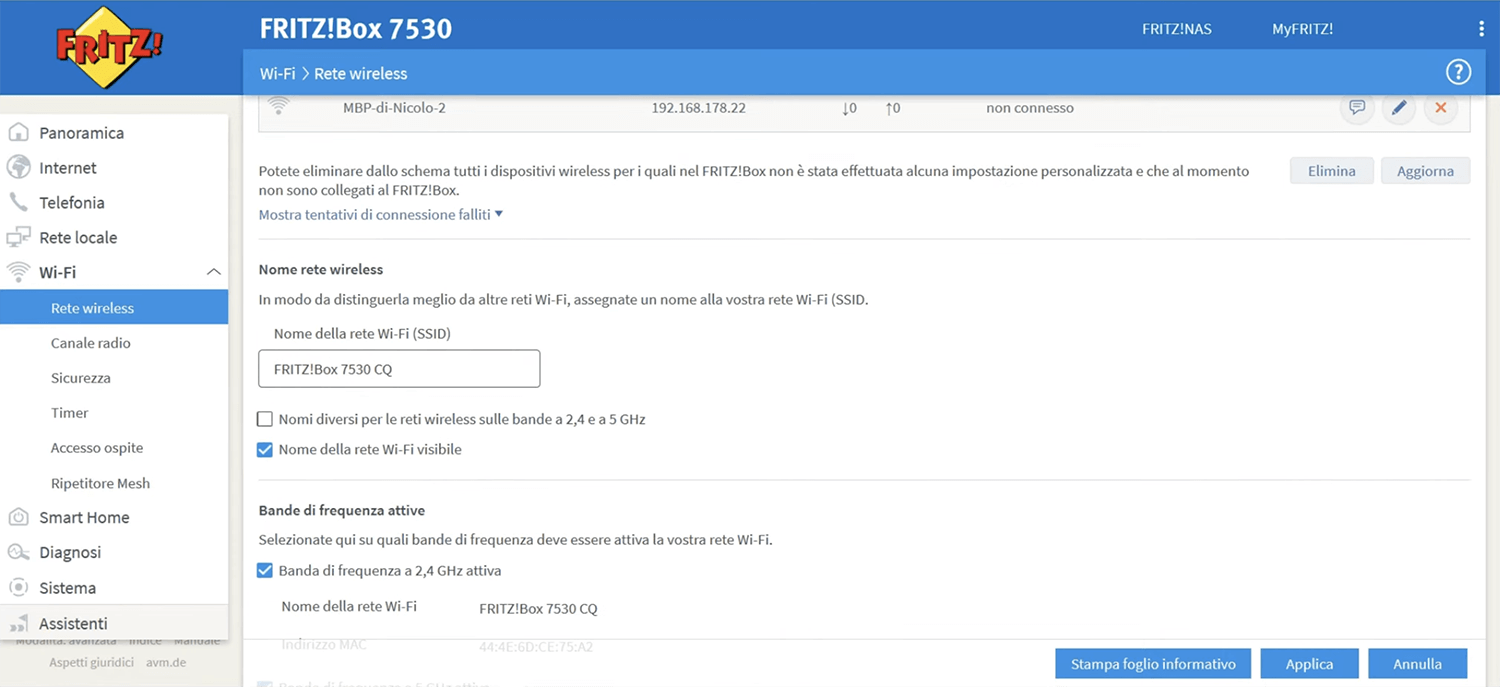Collapse the Wi-Fi menu section chevron
The image size is (1500, 687).
[x=213, y=272]
